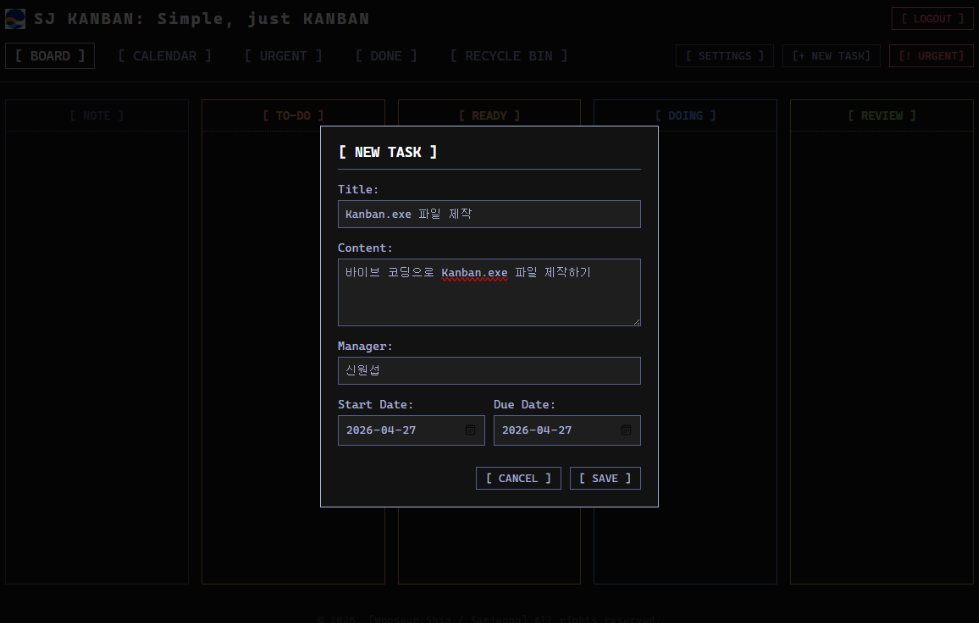This screenshot has height=623, width=979.
Task: Open the SETTINGS button
Action: pos(725,56)
